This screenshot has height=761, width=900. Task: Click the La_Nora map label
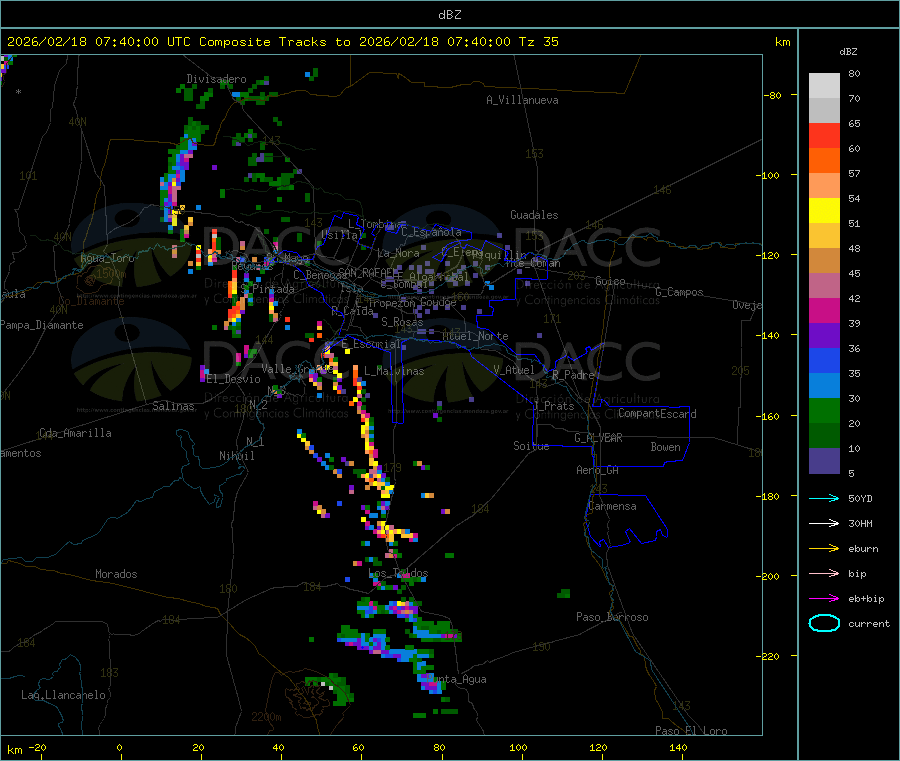pos(398,253)
